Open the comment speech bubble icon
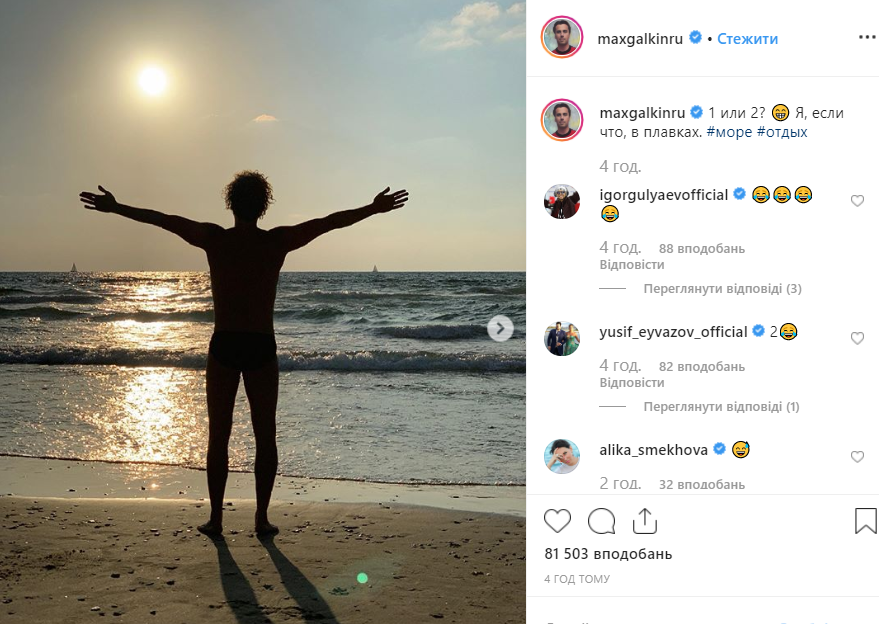879x624 pixels. 601,521
